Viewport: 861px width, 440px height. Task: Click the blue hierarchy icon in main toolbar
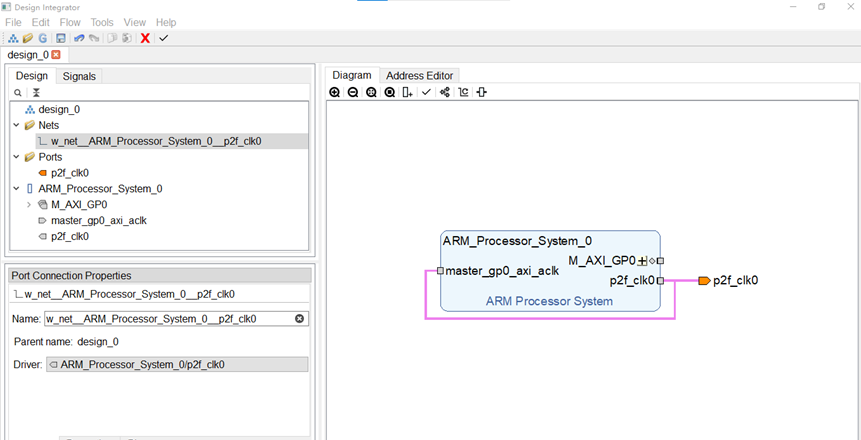14,38
